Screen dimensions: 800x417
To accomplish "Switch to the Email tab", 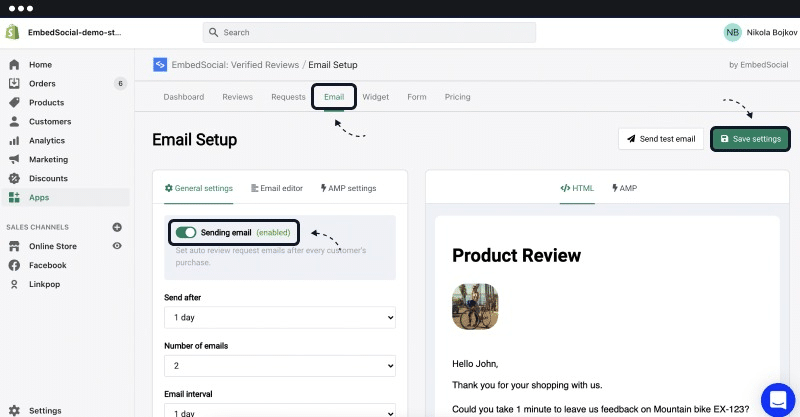I will tap(334, 97).
